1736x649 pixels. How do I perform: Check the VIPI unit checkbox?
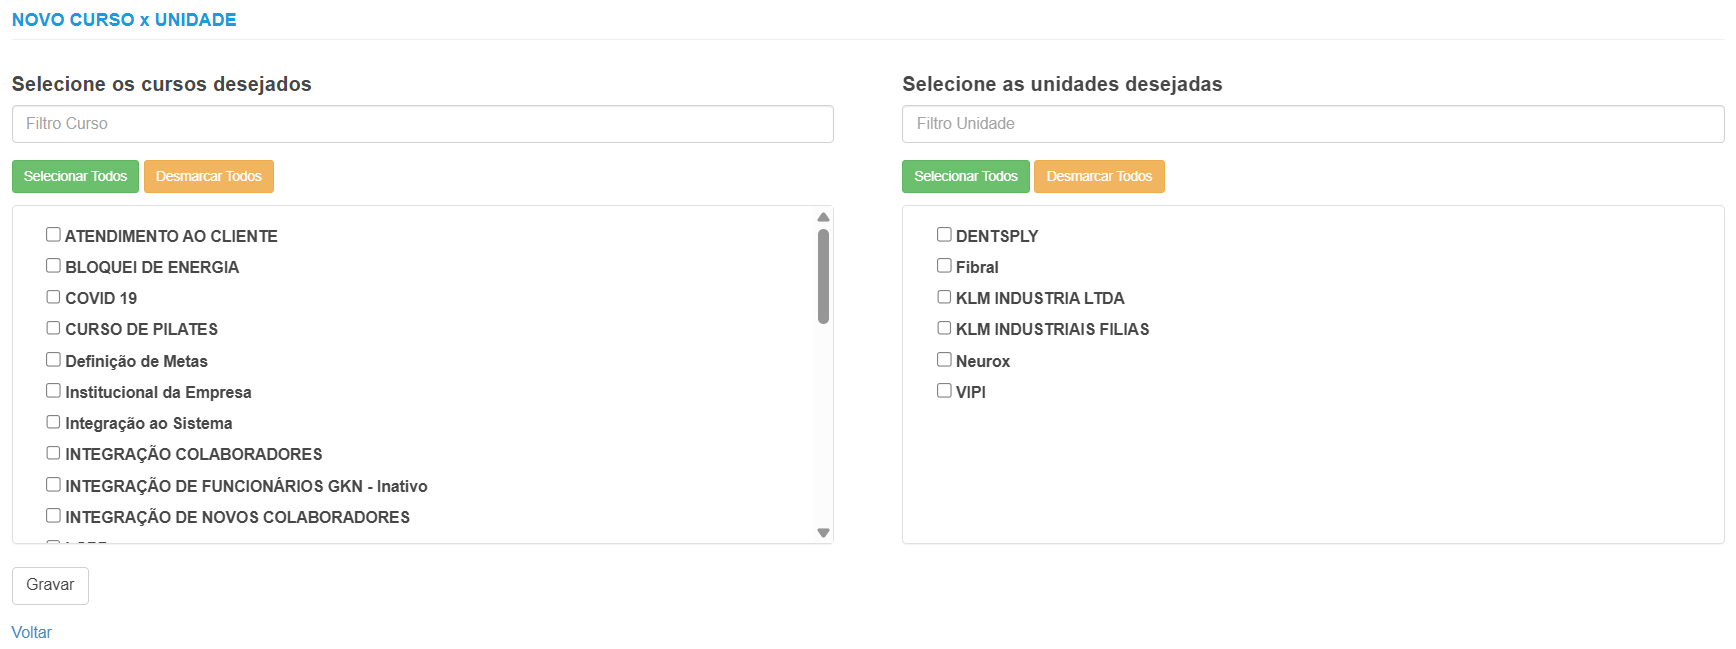click(944, 391)
